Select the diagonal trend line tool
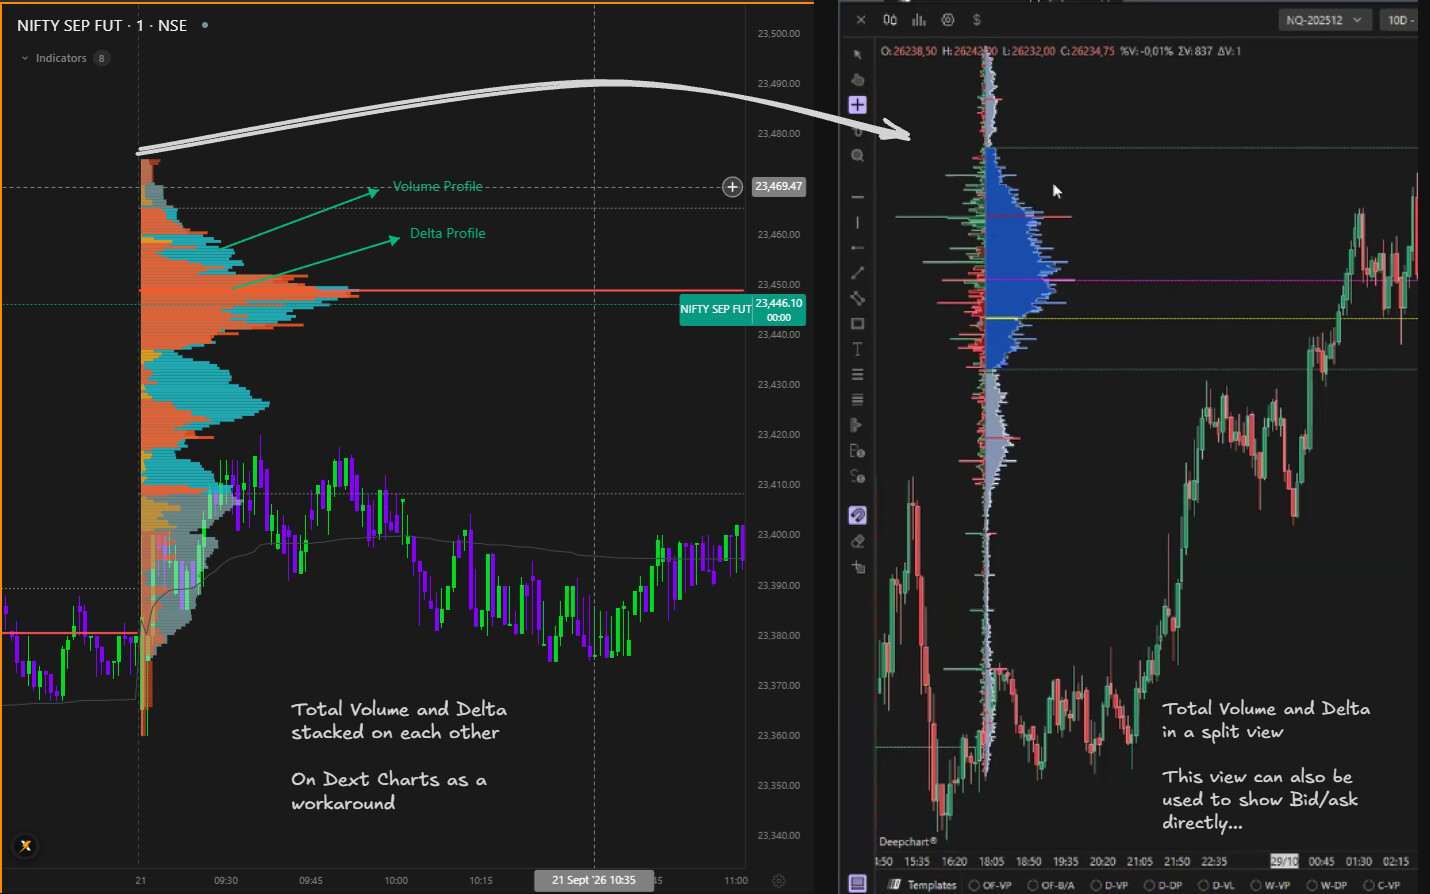This screenshot has height=894, width=1430. 857,272
